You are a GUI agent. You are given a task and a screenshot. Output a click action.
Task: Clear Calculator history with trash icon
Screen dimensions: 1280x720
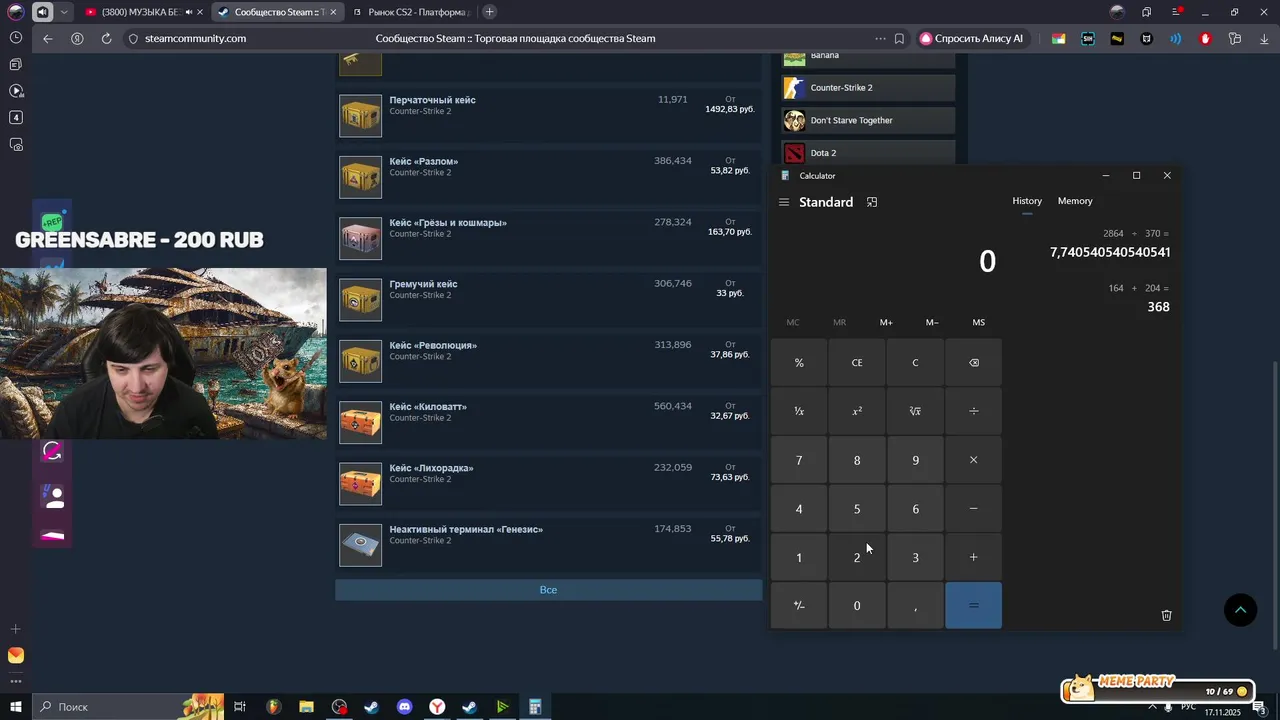pos(1166,615)
